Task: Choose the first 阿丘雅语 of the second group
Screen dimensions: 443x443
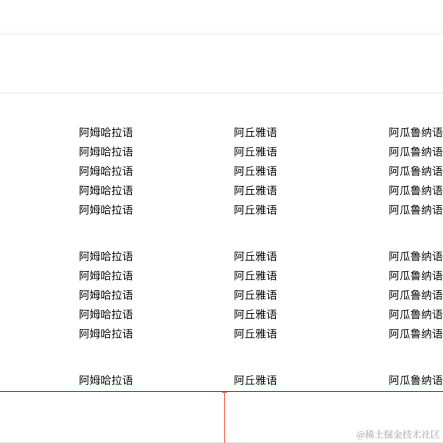Action: click(255, 256)
